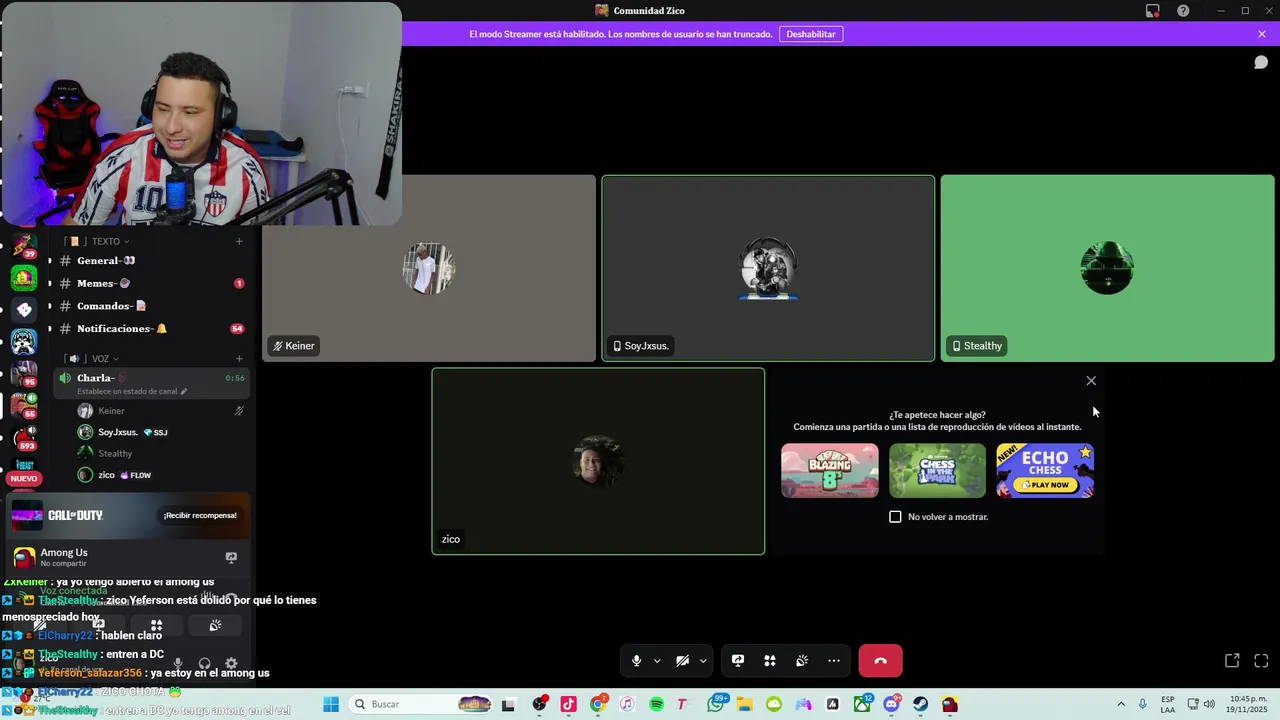Add a channel to TEXTO category

[x=239, y=241]
